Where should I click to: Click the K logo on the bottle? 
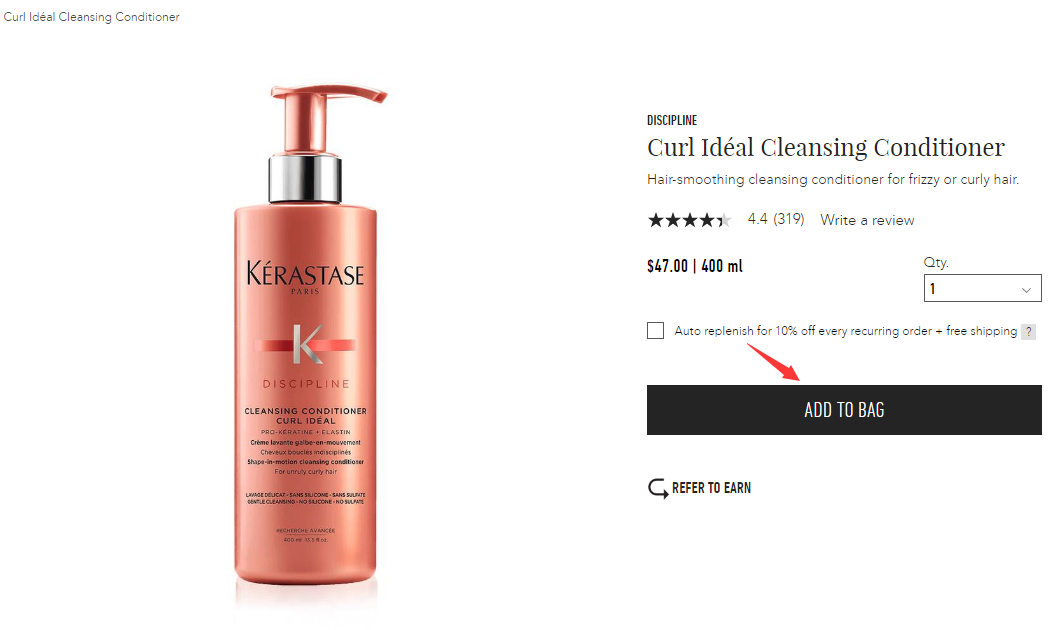[306, 344]
